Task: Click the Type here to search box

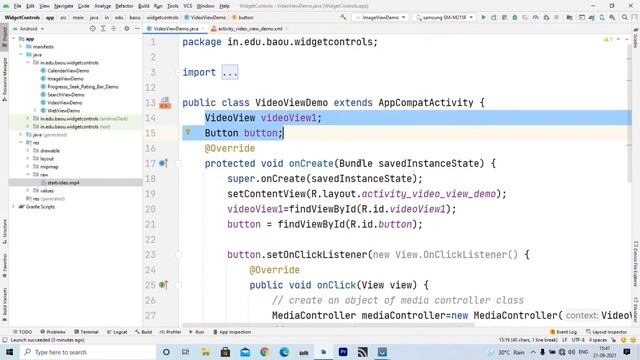Action: pos(88,352)
